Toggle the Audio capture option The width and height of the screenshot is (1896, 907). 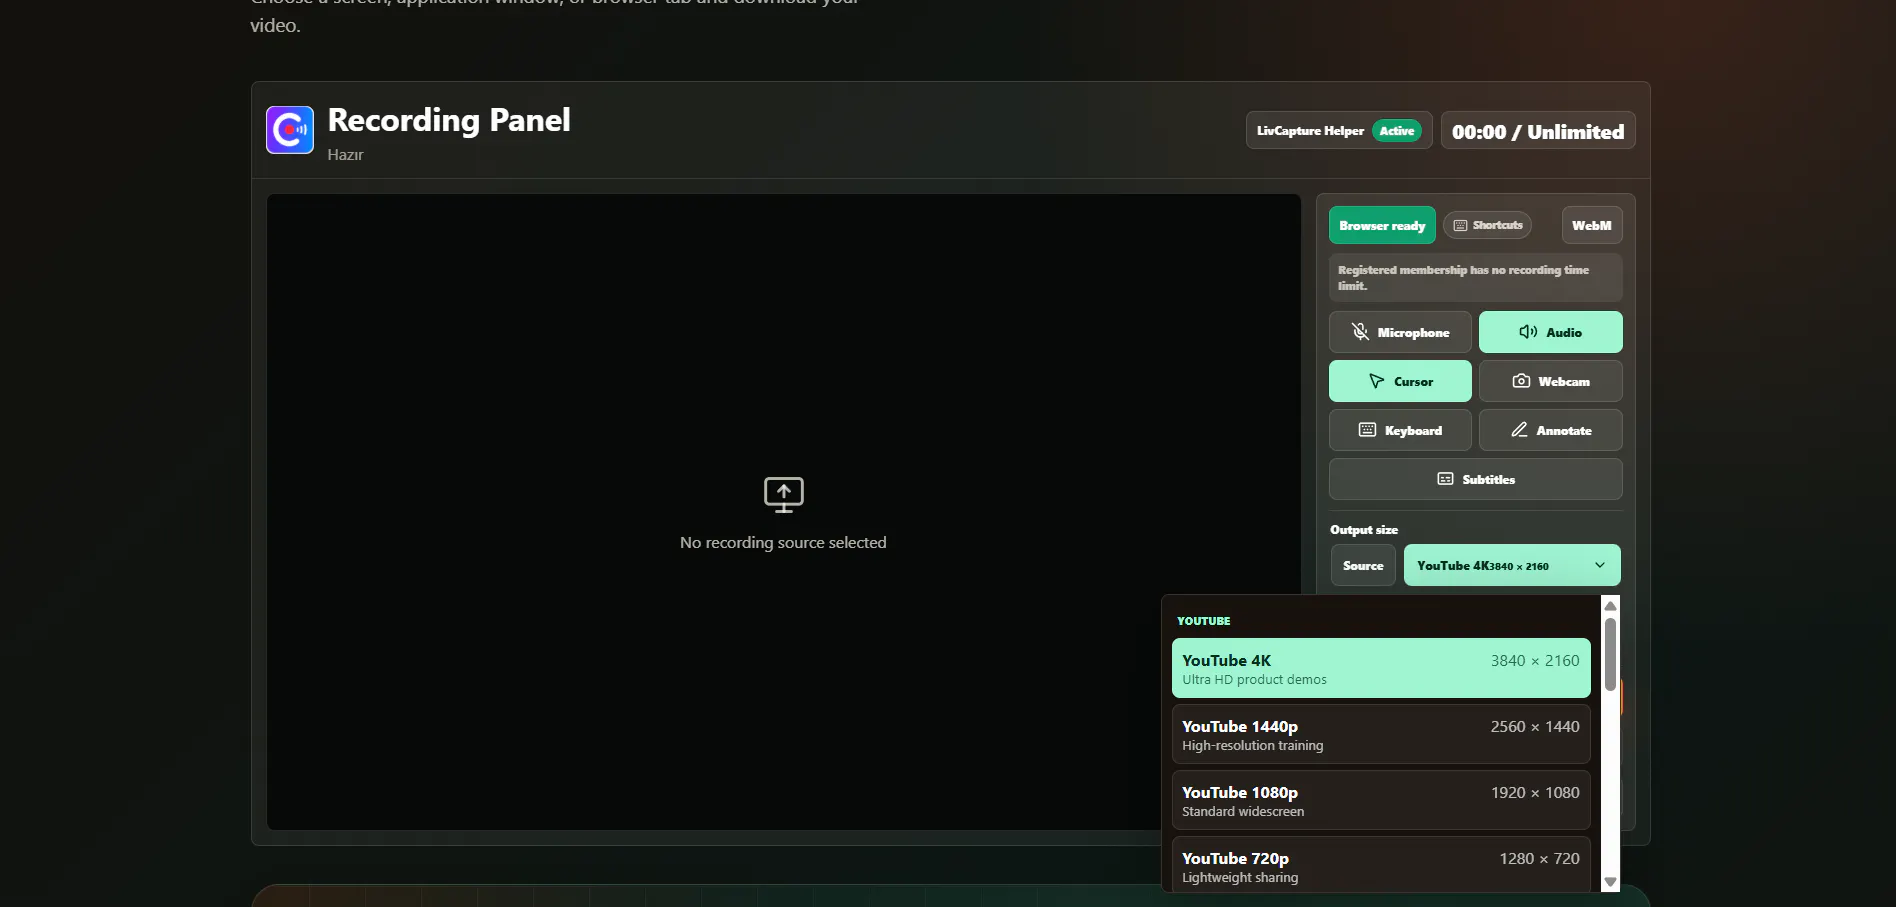click(1550, 332)
